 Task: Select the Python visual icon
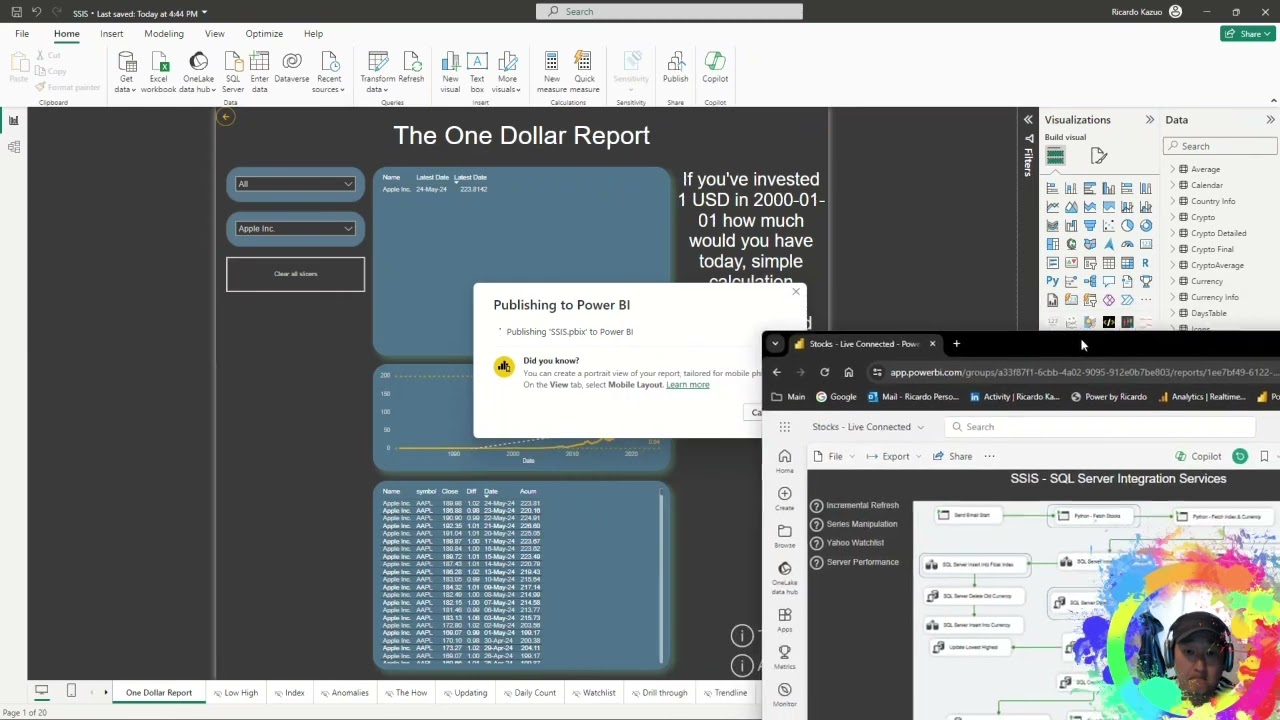pos(1052,281)
